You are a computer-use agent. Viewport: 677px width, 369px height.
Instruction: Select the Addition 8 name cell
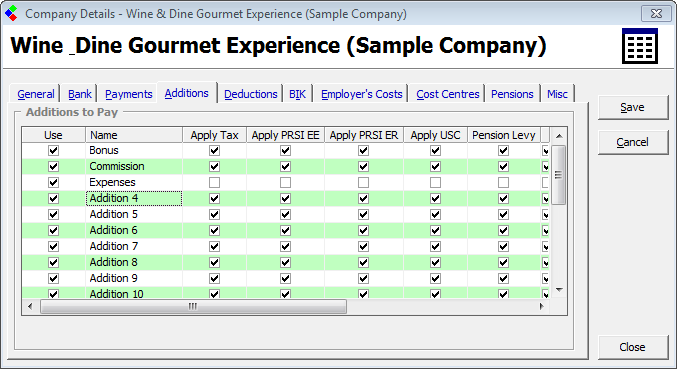coord(134,262)
